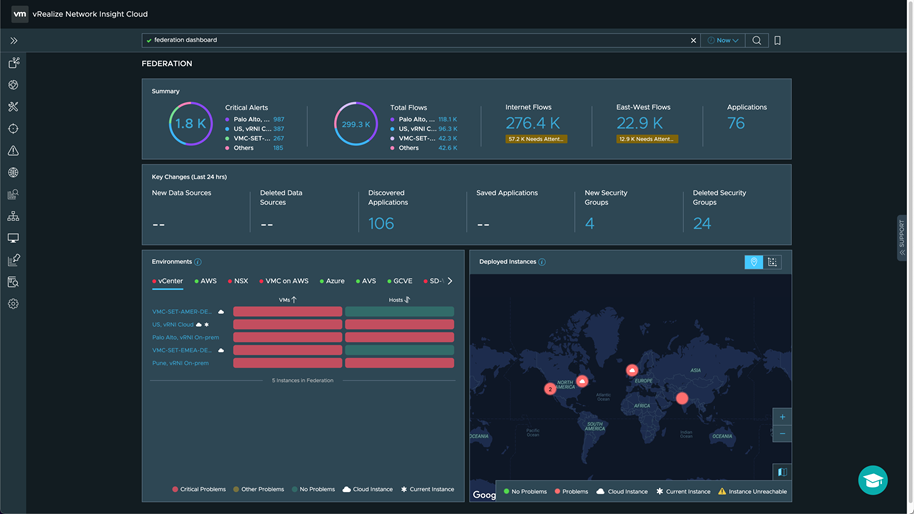Open the graduation cap help button
The height and width of the screenshot is (514, 914).
872,480
